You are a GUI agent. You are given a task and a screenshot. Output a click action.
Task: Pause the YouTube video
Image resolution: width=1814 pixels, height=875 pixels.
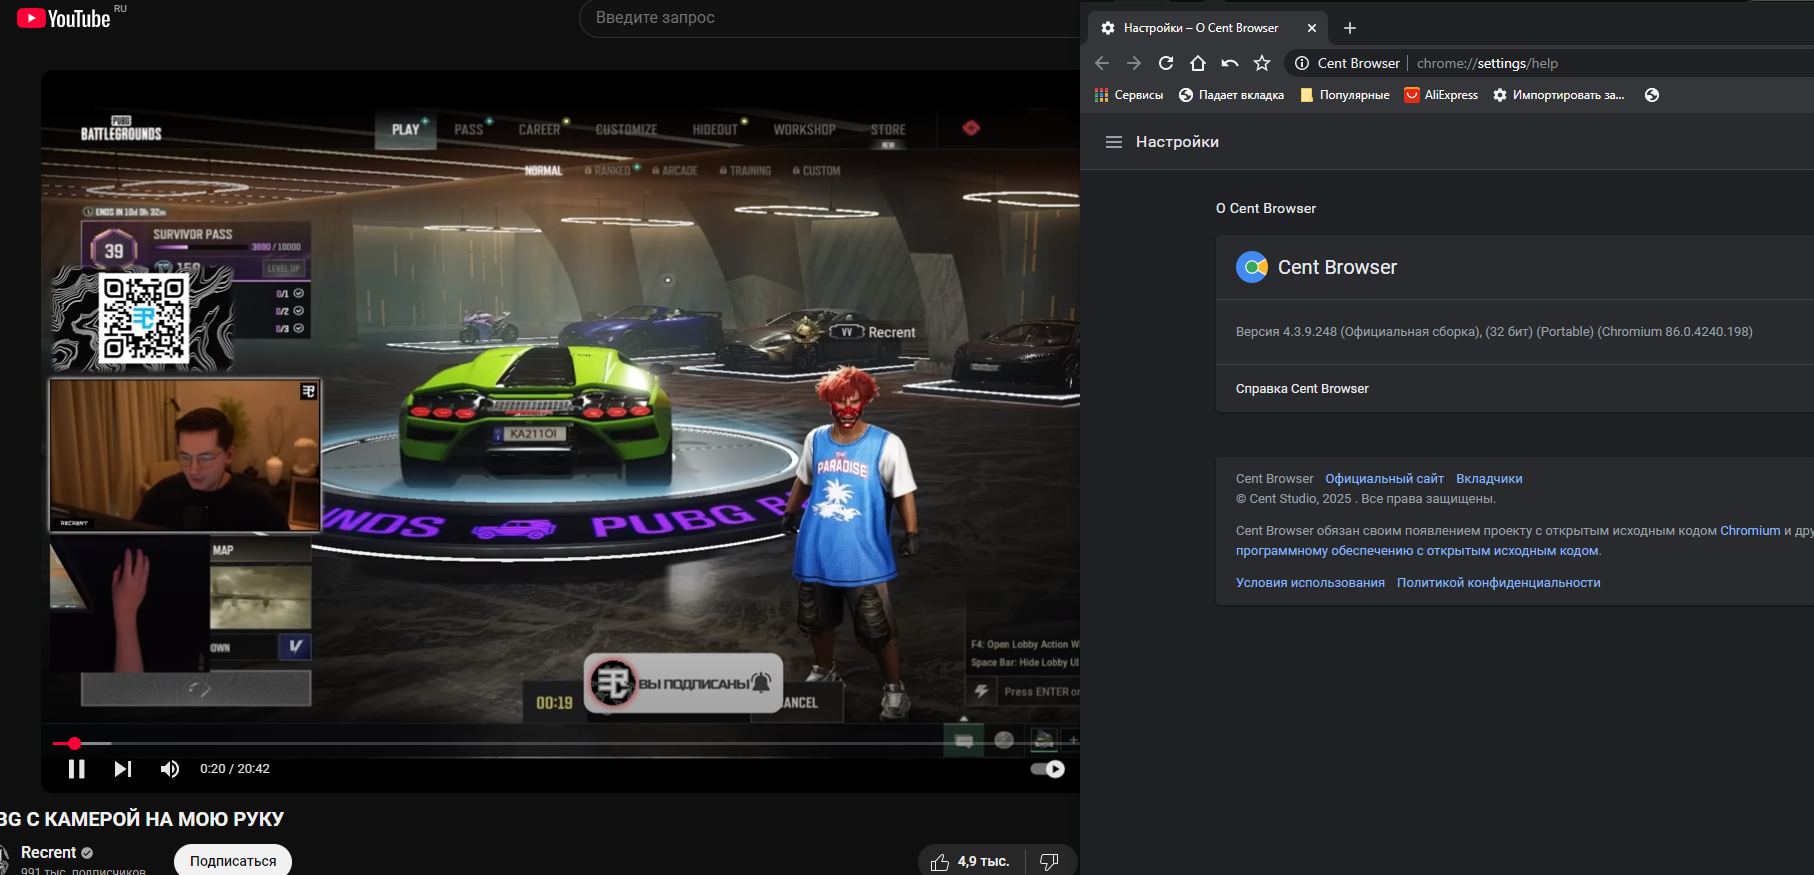click(x=76, y=769)
